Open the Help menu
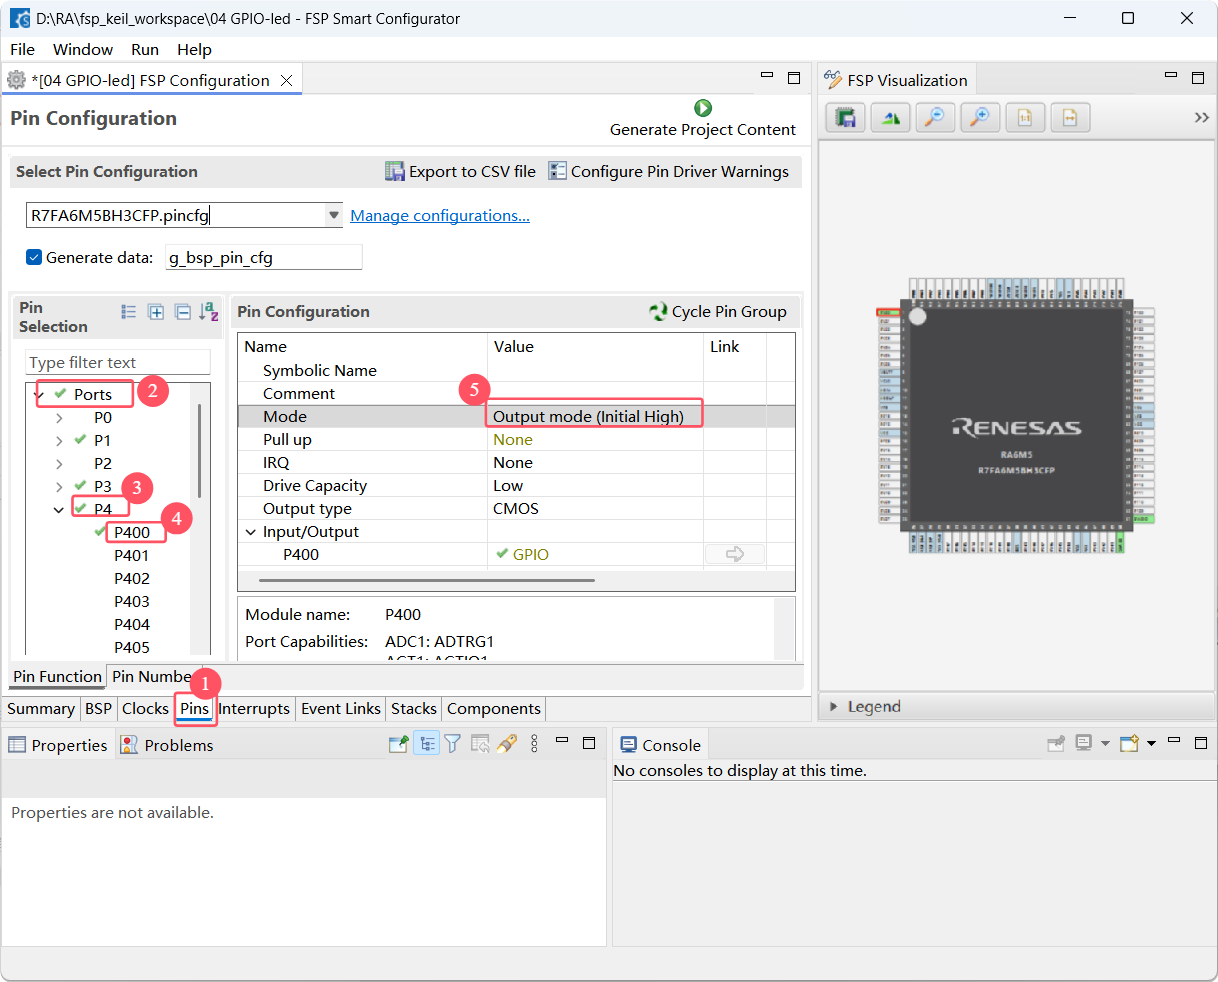 click(194, 49)
